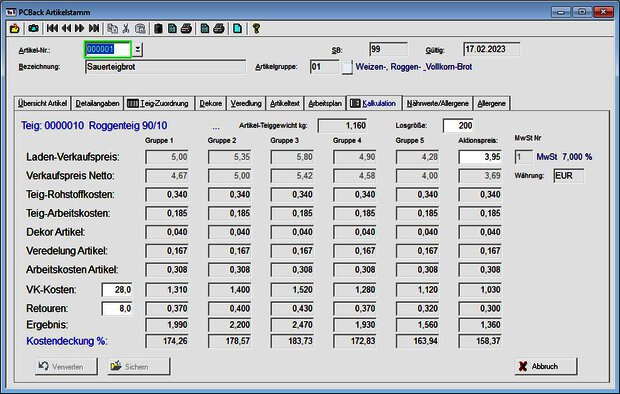Click the Losgröße field with 200
This screenshot has height=394, width=620.
[x=458, y=126]
